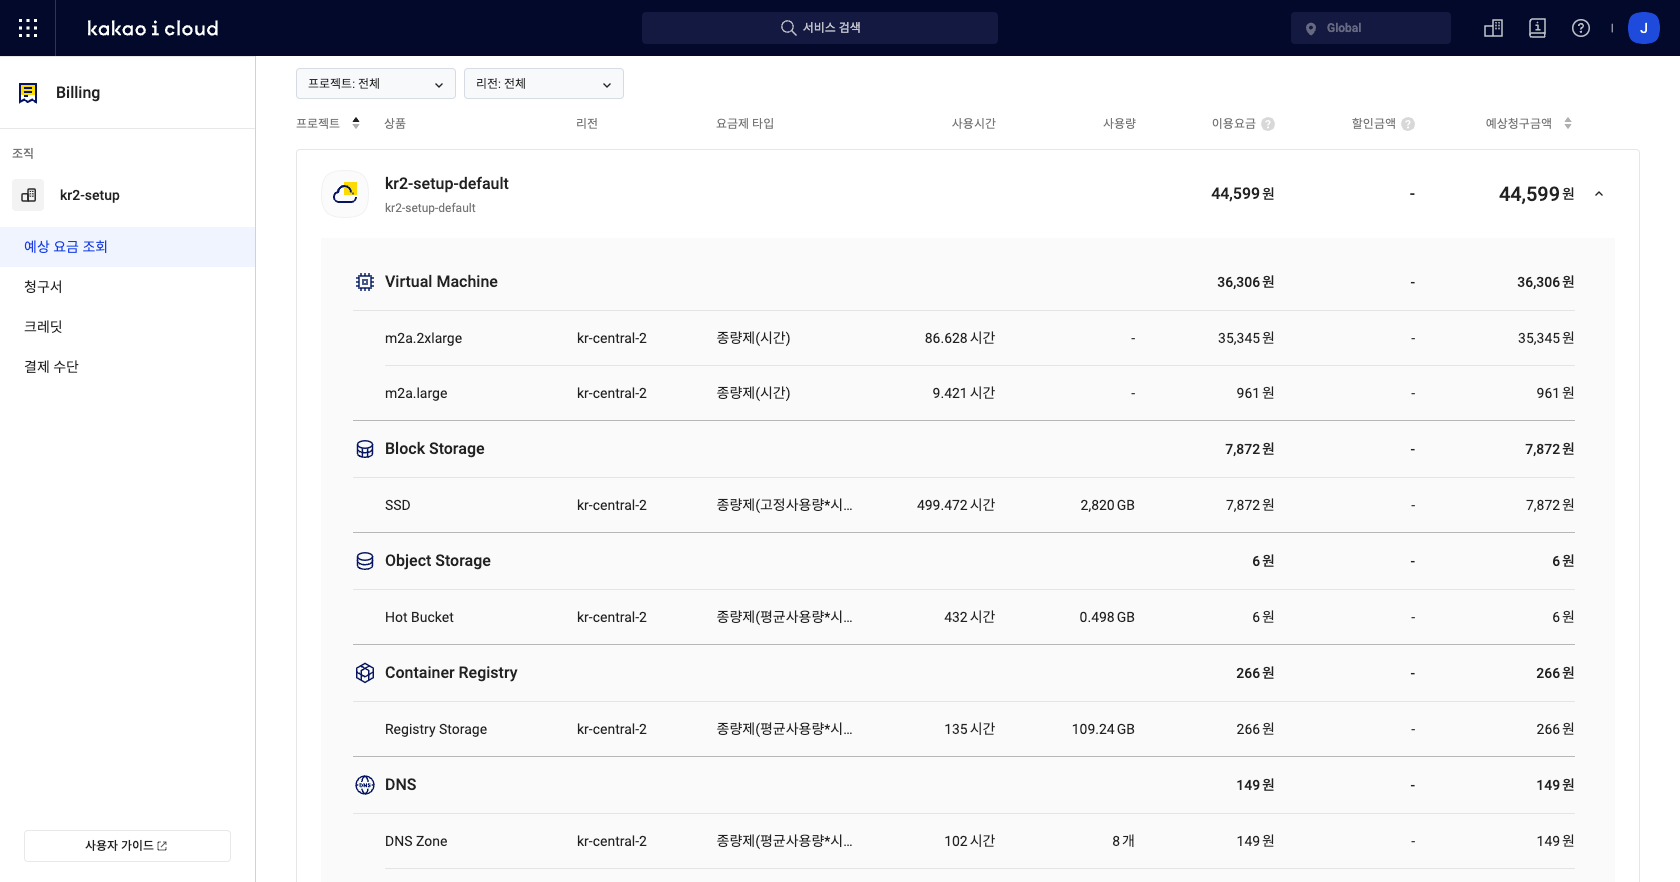Open the Global region selector

point(1371,28)
